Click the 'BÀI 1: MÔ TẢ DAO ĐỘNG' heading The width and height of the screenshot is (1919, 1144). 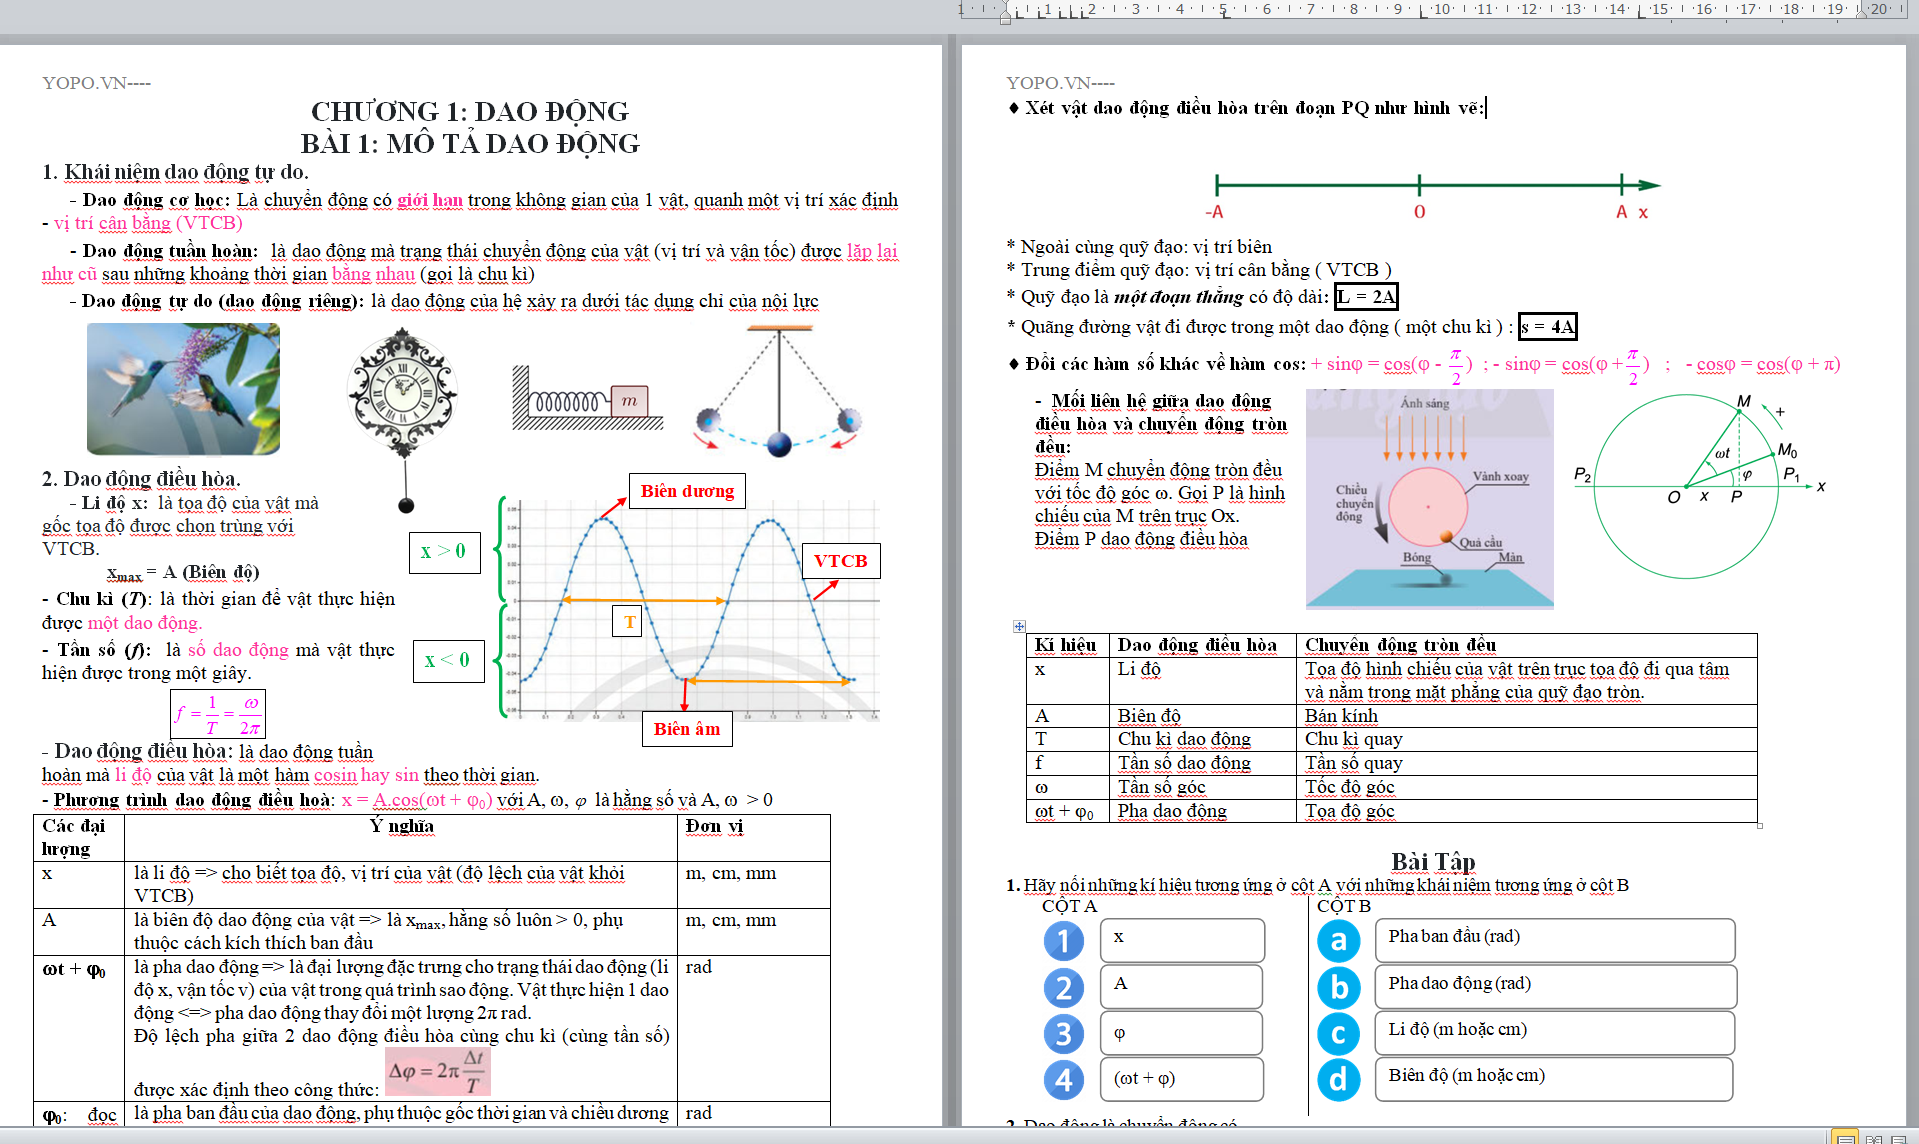(x=470, y=143)
